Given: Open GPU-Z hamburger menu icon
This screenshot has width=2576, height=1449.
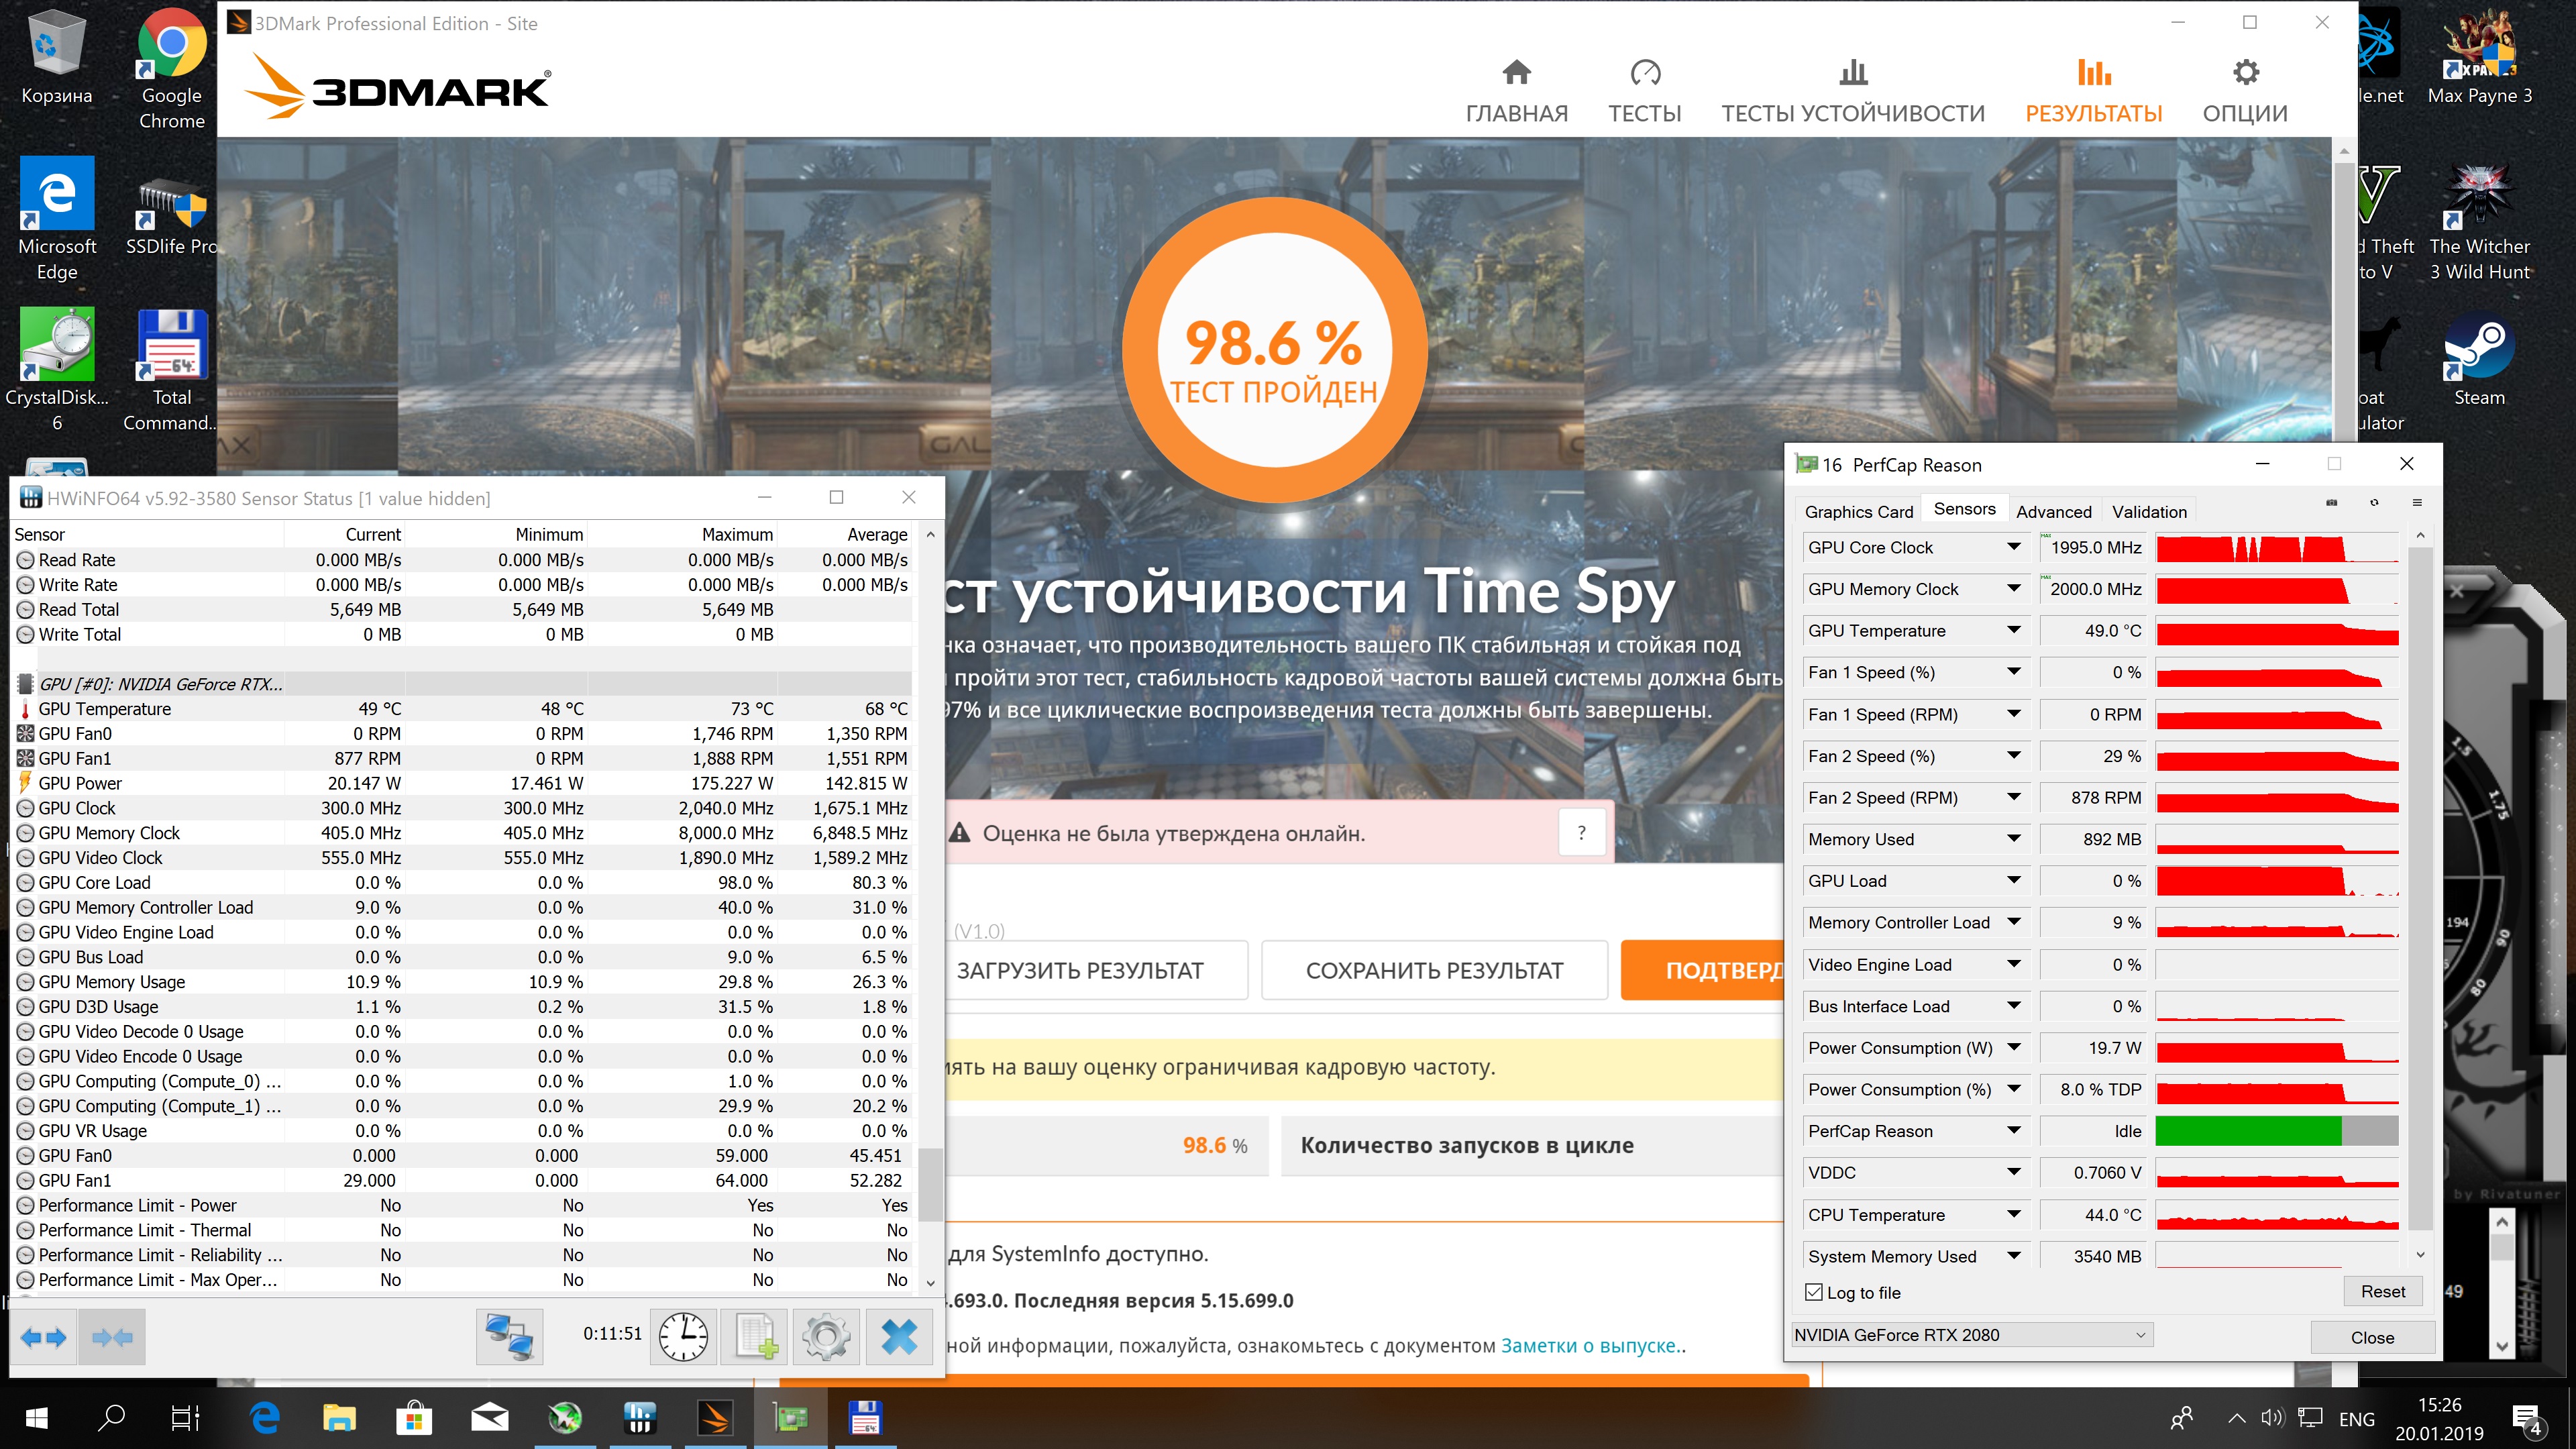Looking at the screenshot, I should point(2417,503).
